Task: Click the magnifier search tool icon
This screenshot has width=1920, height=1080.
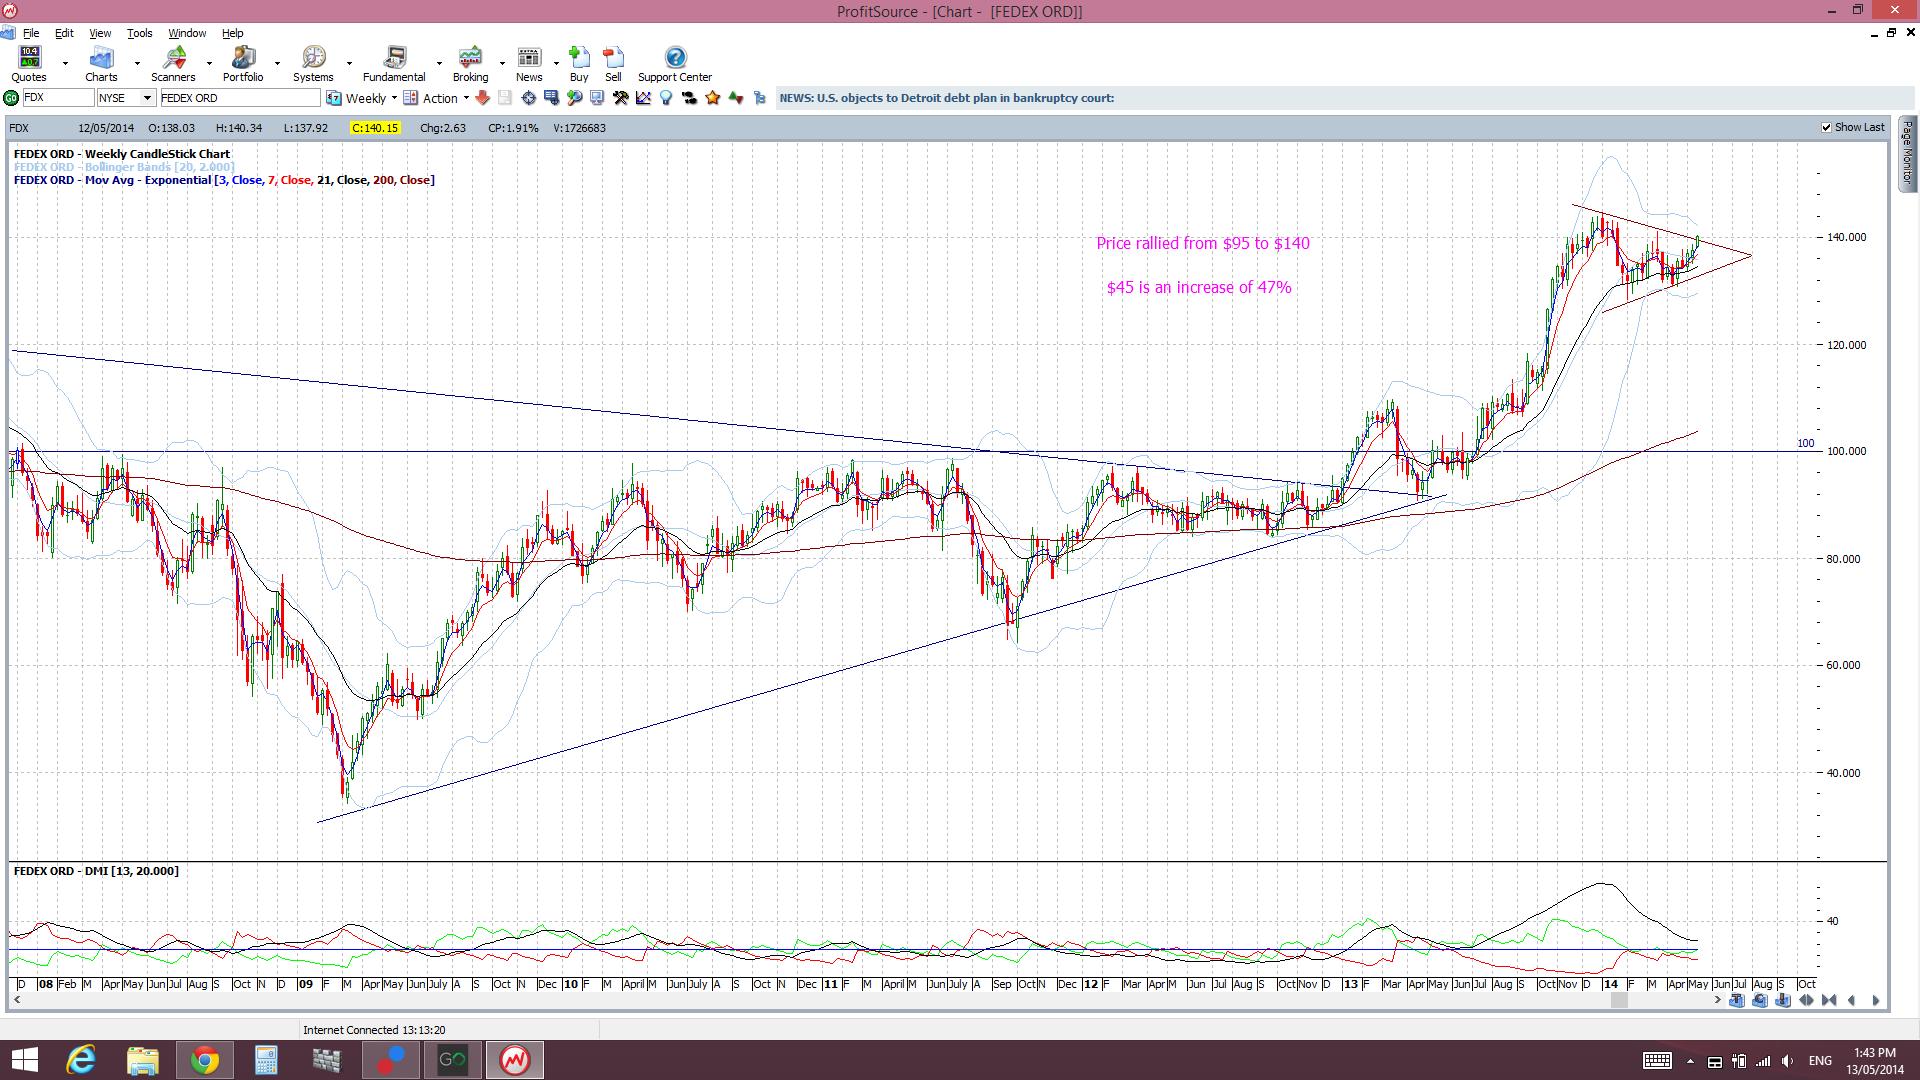Action: click(x=574, y=98)
